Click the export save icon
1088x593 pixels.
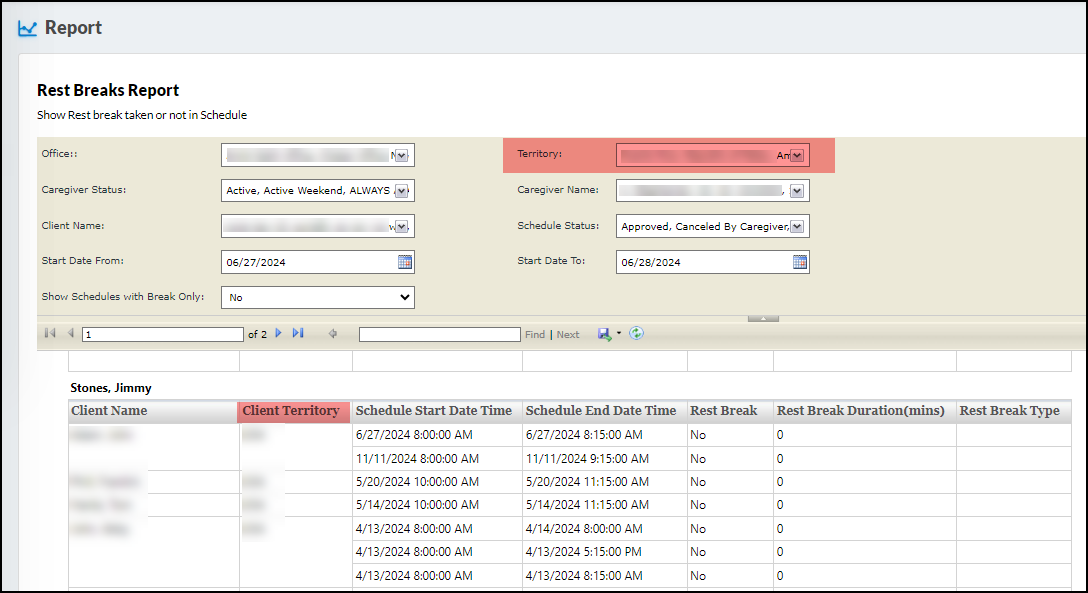click(604, 334)
